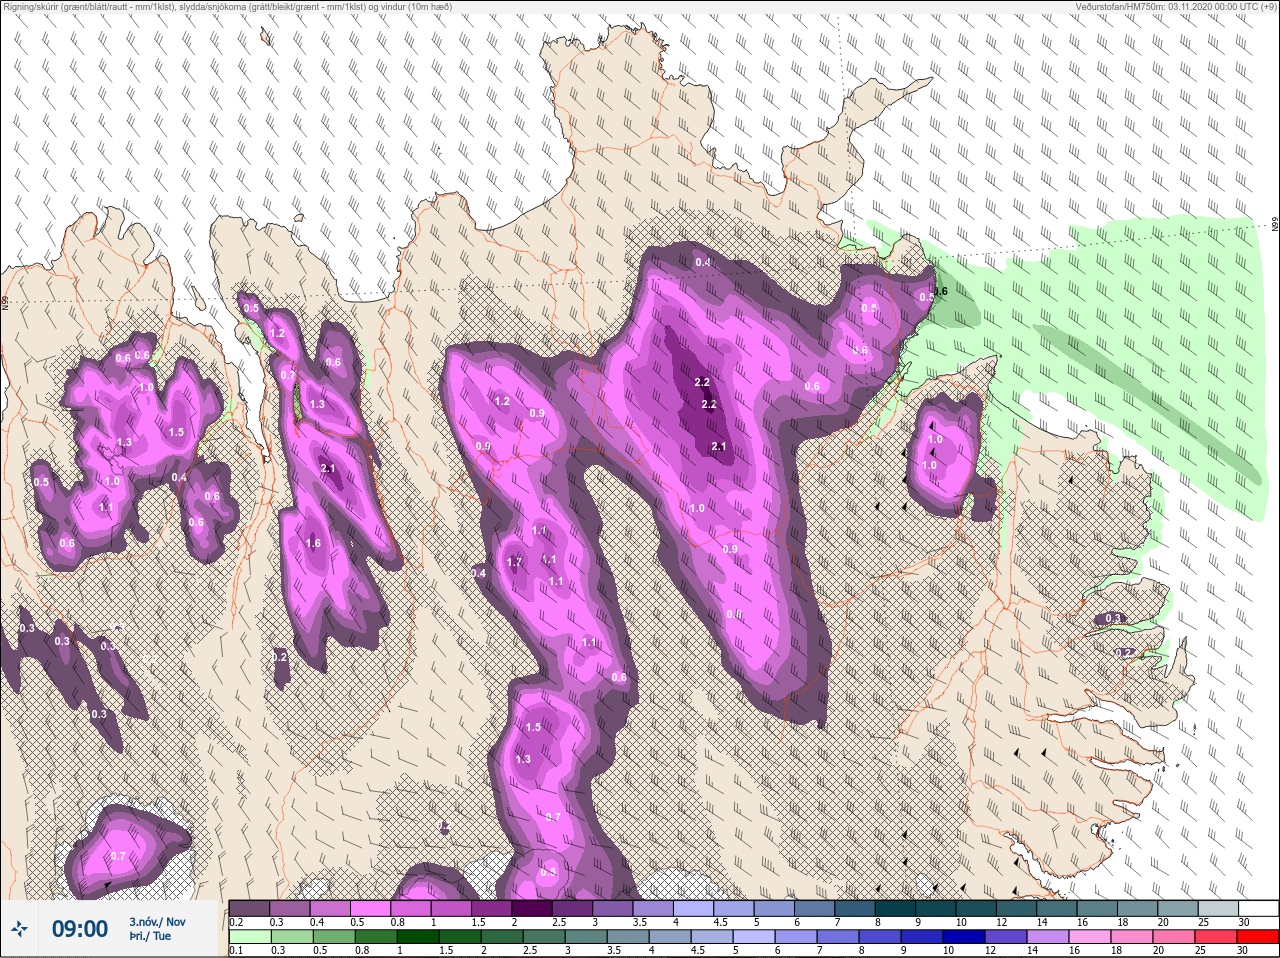Click the weekday label 'þri./ Tue'
Viewport: 1280px width, 958px height.
(x=150, y=937)
